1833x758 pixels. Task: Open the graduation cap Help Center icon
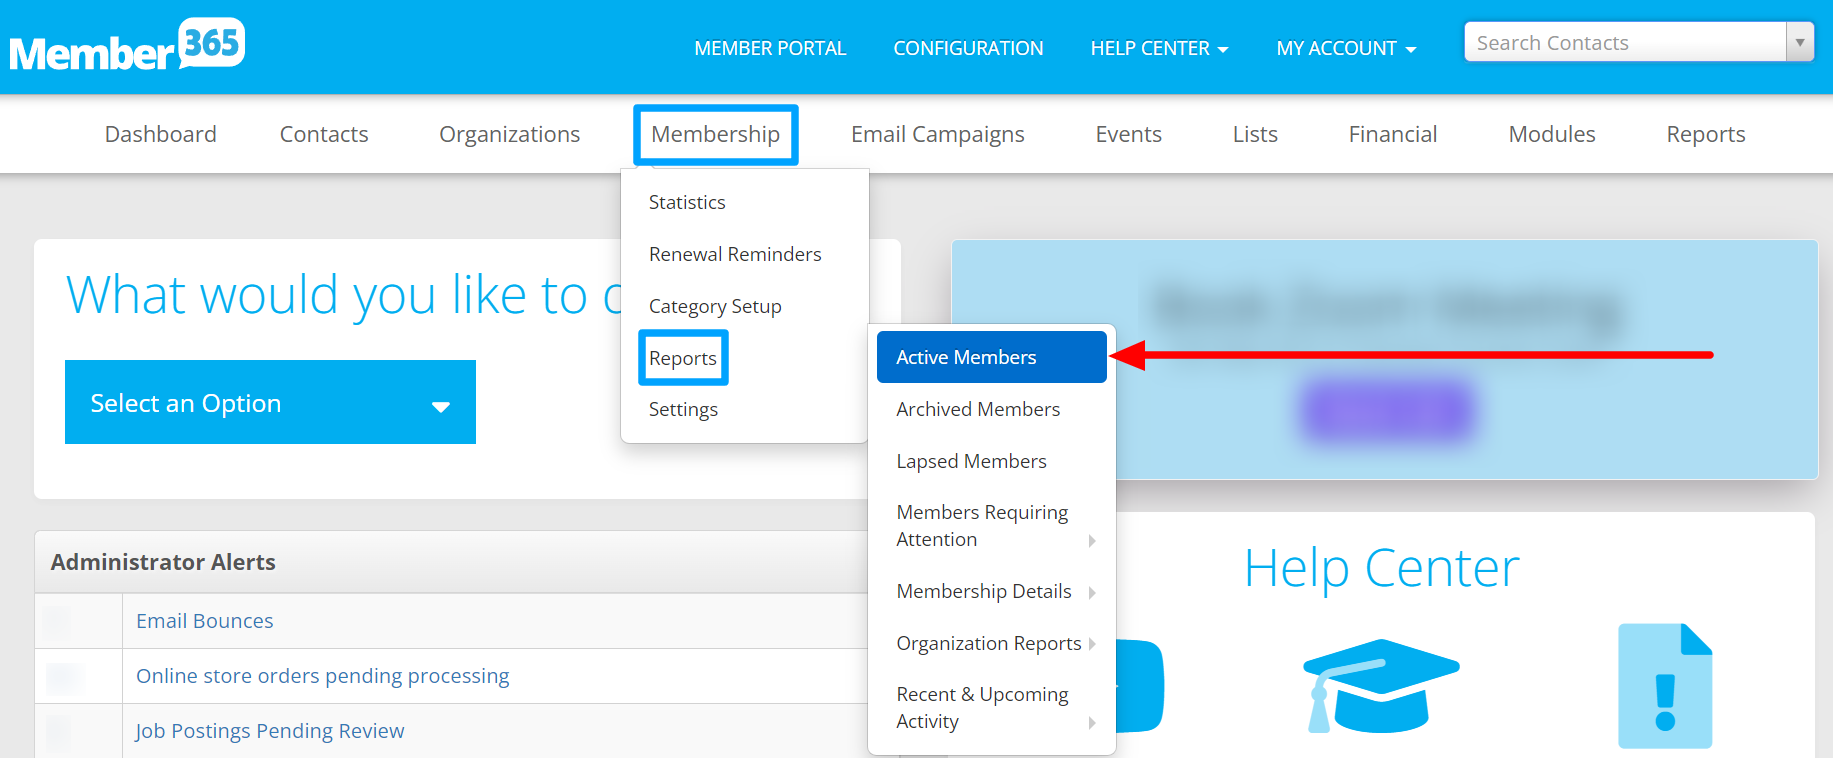[x=1381, y=686]
